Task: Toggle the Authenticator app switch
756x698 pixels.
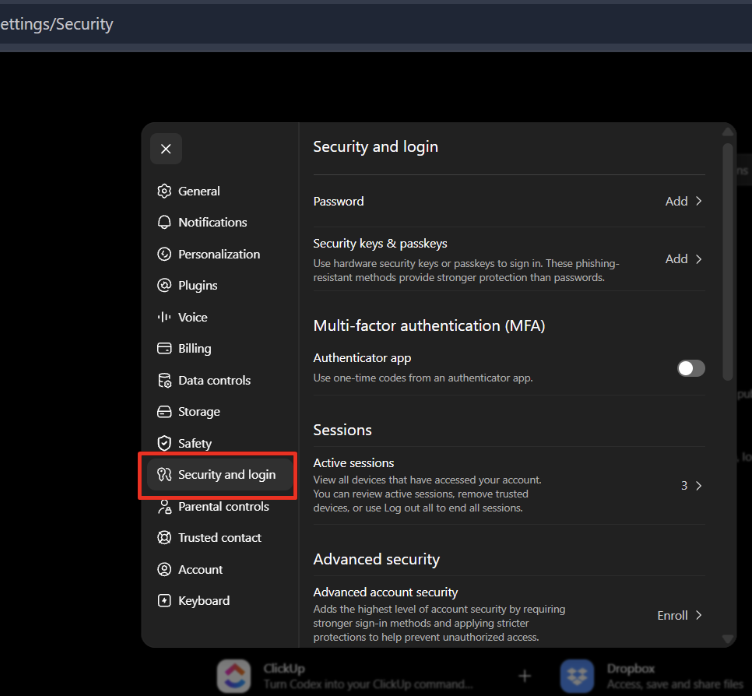Action: click(692, 370)
